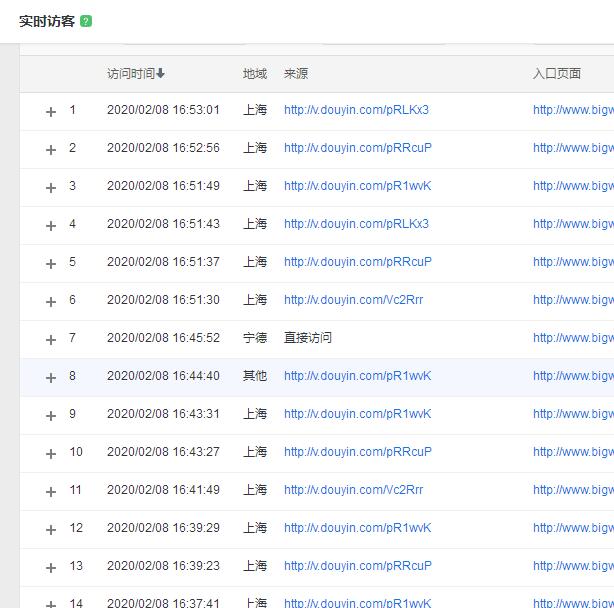This screenshot has height=608, width=614.
Task: Expand visitor row 9 details
Action: [51, 416]
